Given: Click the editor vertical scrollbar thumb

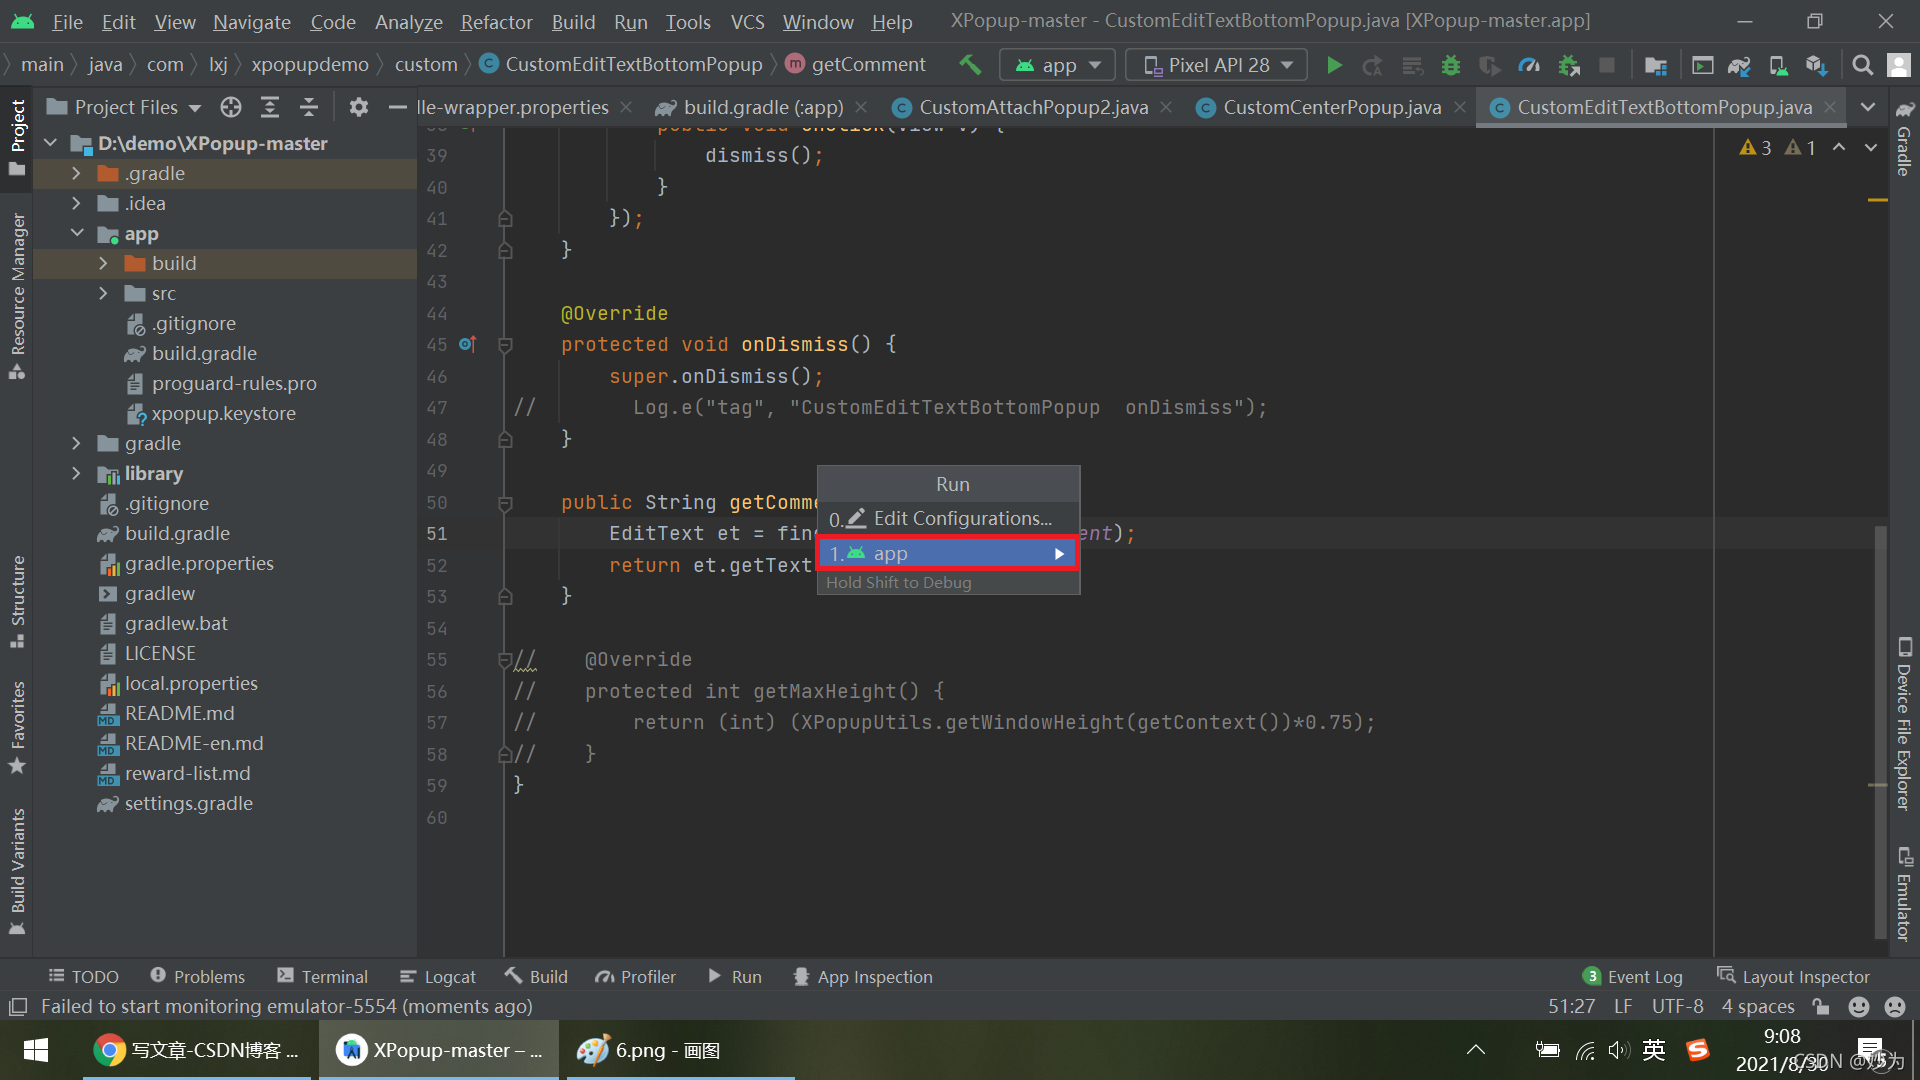Looking at the screenshot, I should coord(1880,731).
